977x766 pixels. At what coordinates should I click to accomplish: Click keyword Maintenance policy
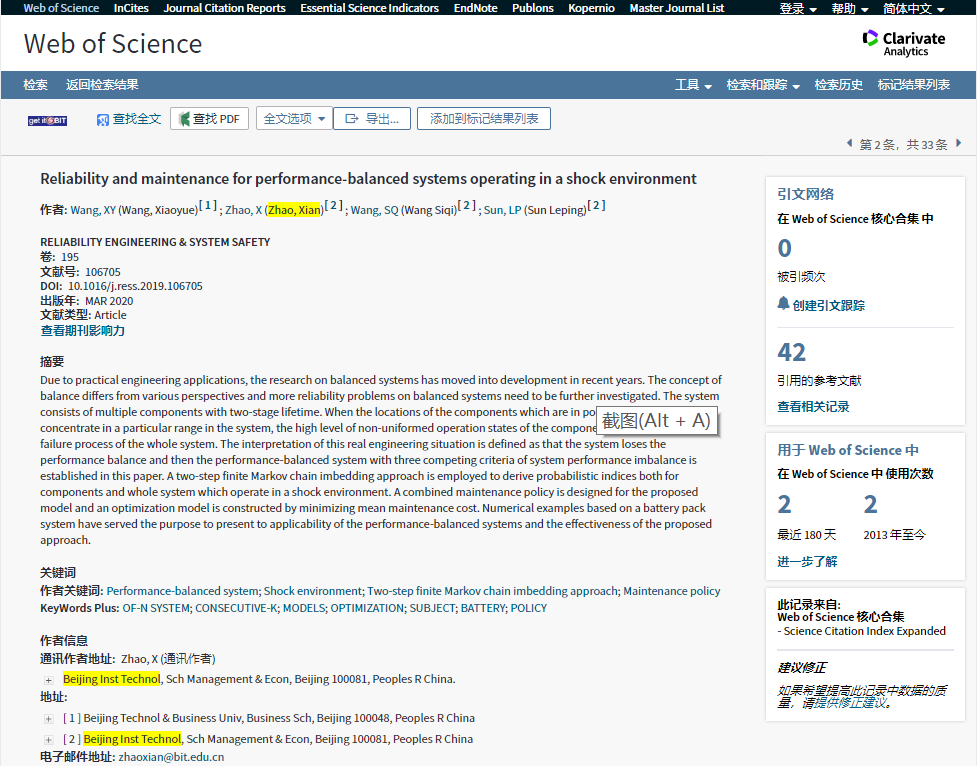coord(672,591)
